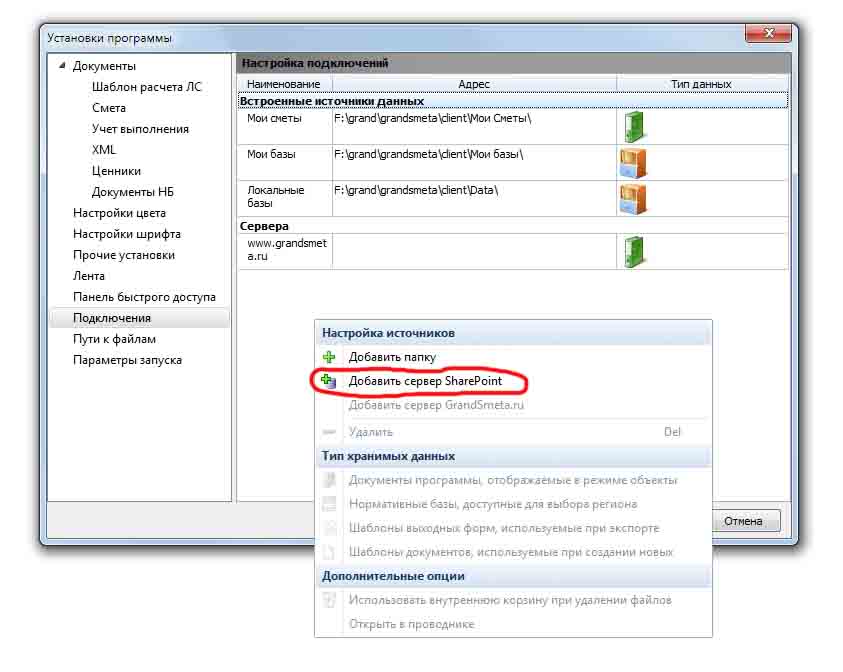The image size is (843, 672).
Task: Select Шаблоны документов menu entry
Action: [511, 552]
